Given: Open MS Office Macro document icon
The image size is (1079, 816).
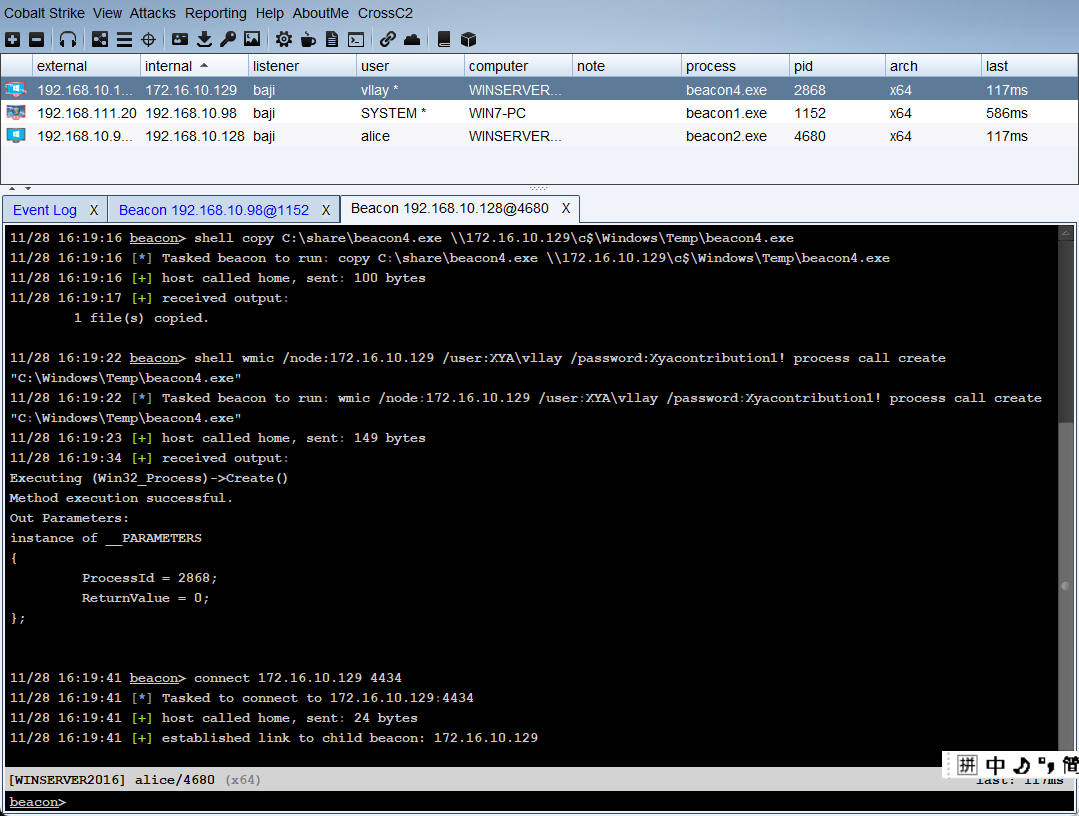Looking at the screenshot, I should point(332,39).
